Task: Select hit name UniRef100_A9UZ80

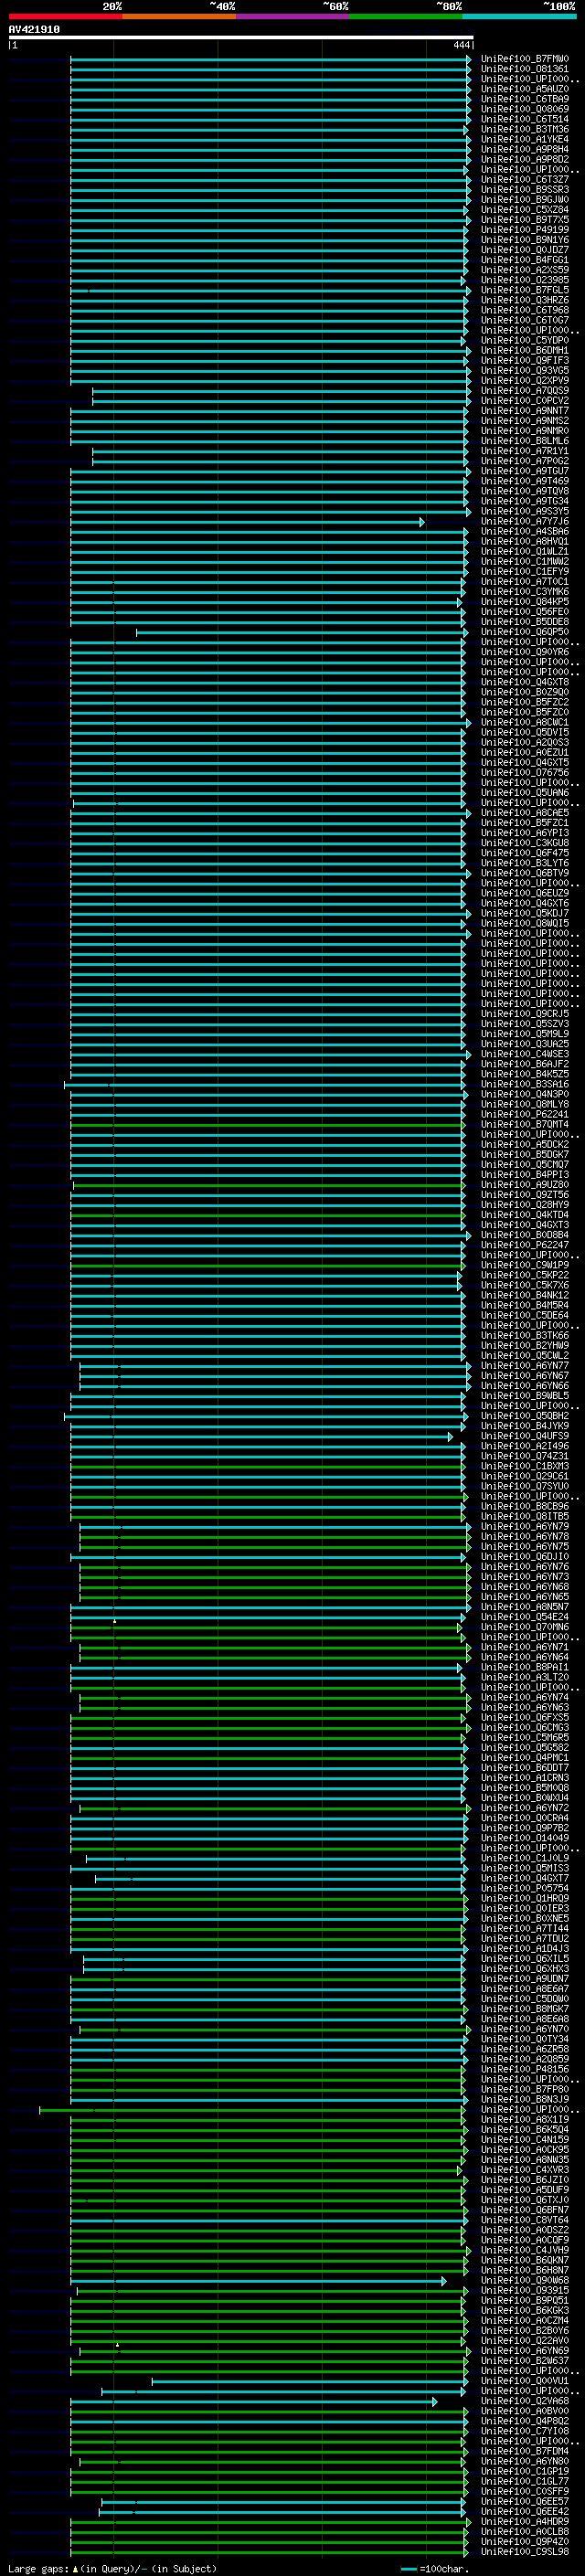Action: click(525, 1185)
